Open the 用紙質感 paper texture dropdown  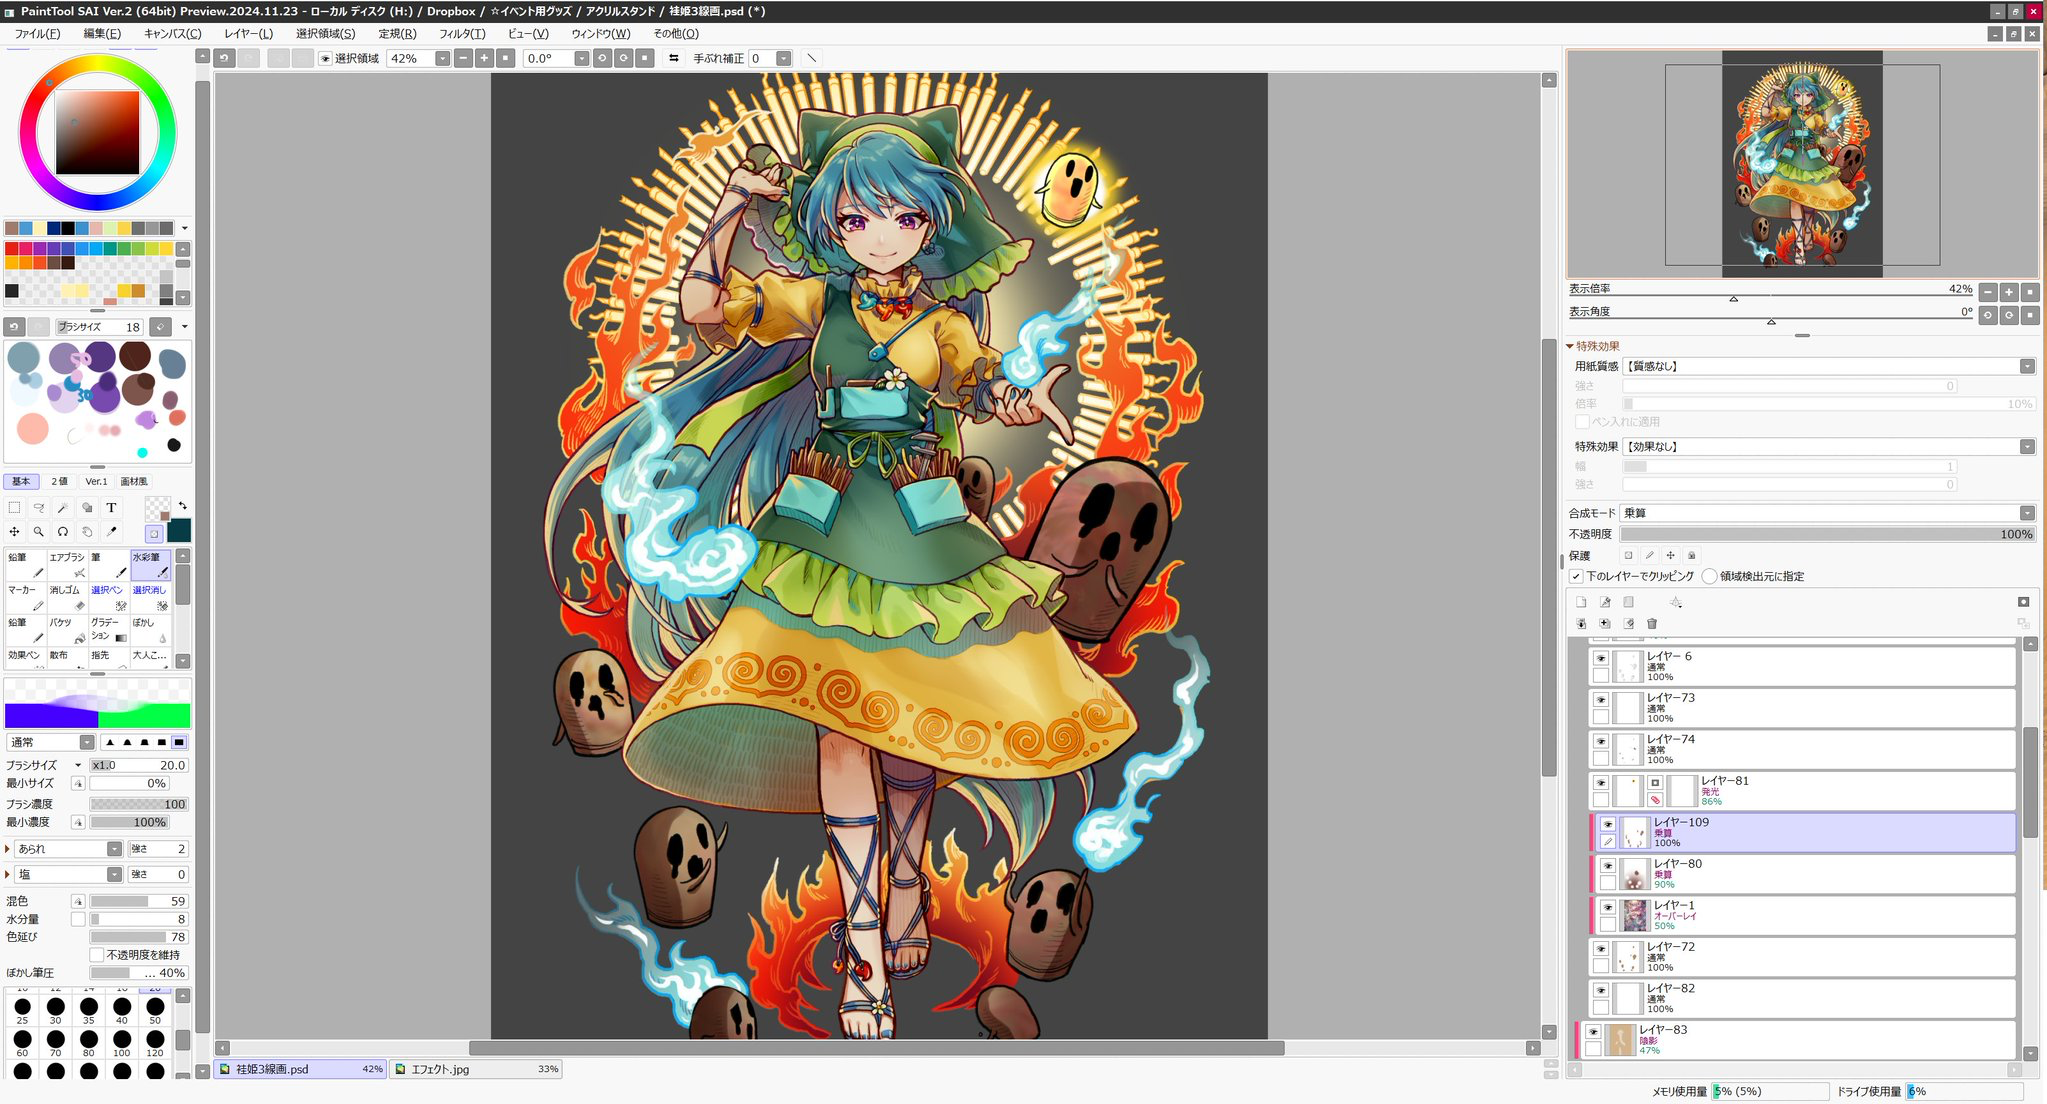coord(2026,366)
